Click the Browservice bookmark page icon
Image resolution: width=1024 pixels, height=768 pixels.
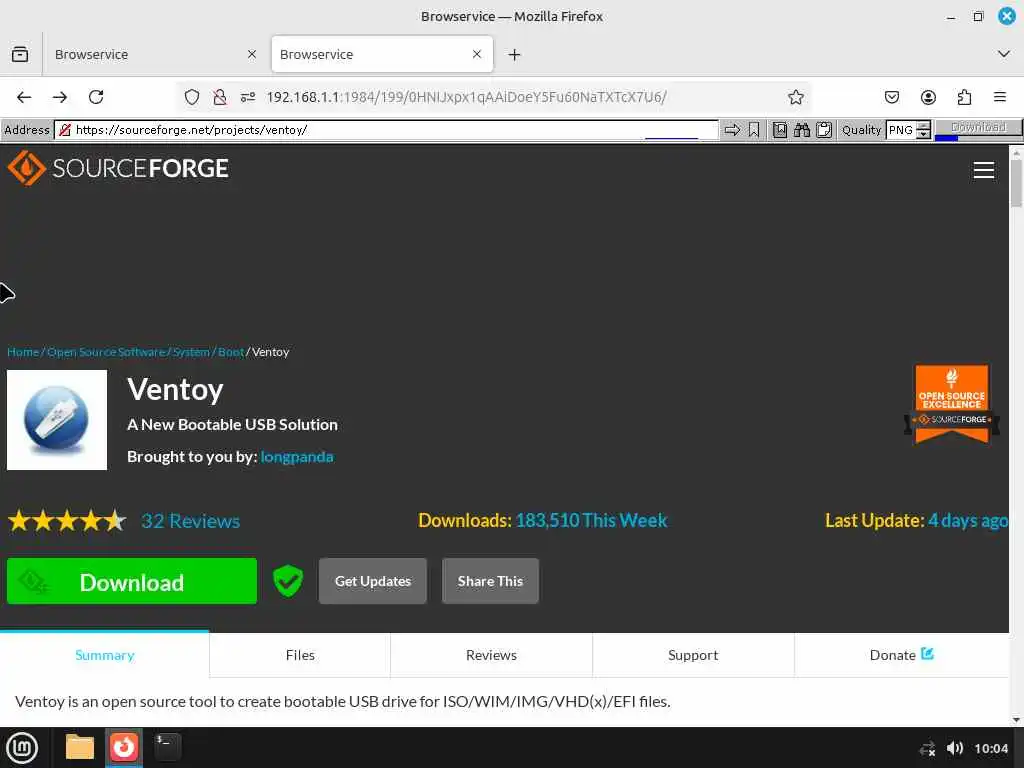754,130
